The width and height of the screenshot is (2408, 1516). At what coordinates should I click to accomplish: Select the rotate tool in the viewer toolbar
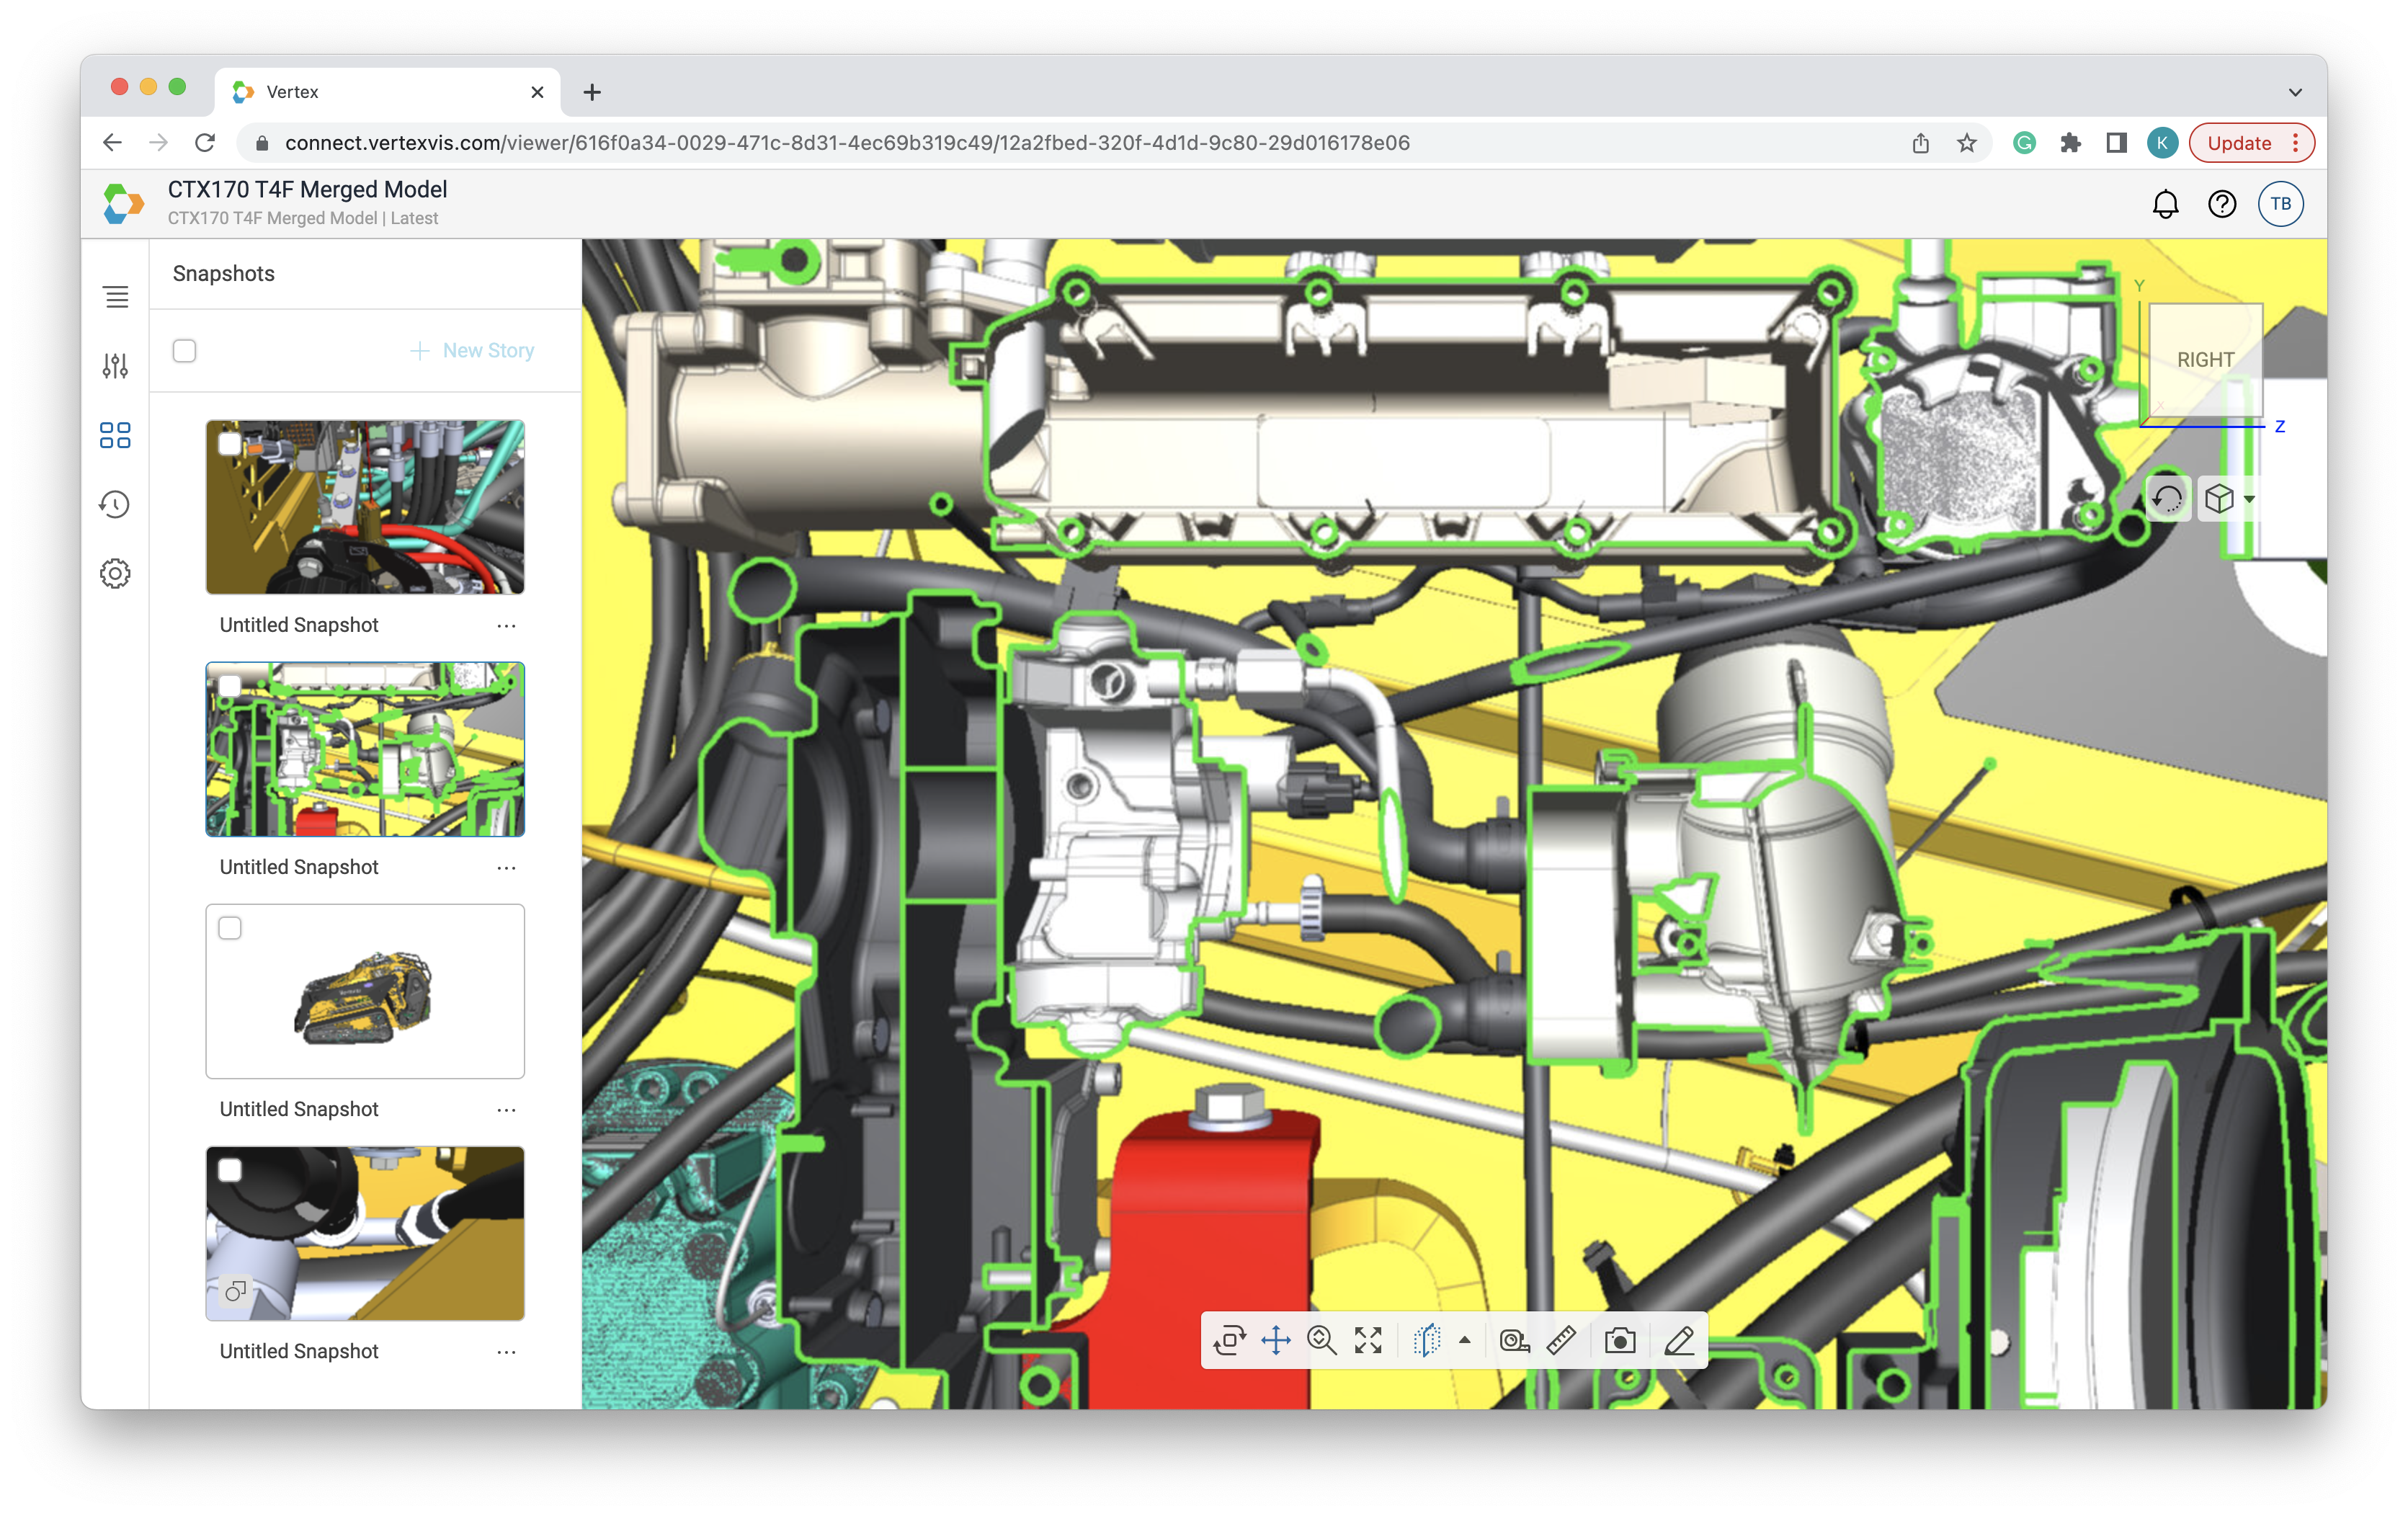point(1229,1340)
